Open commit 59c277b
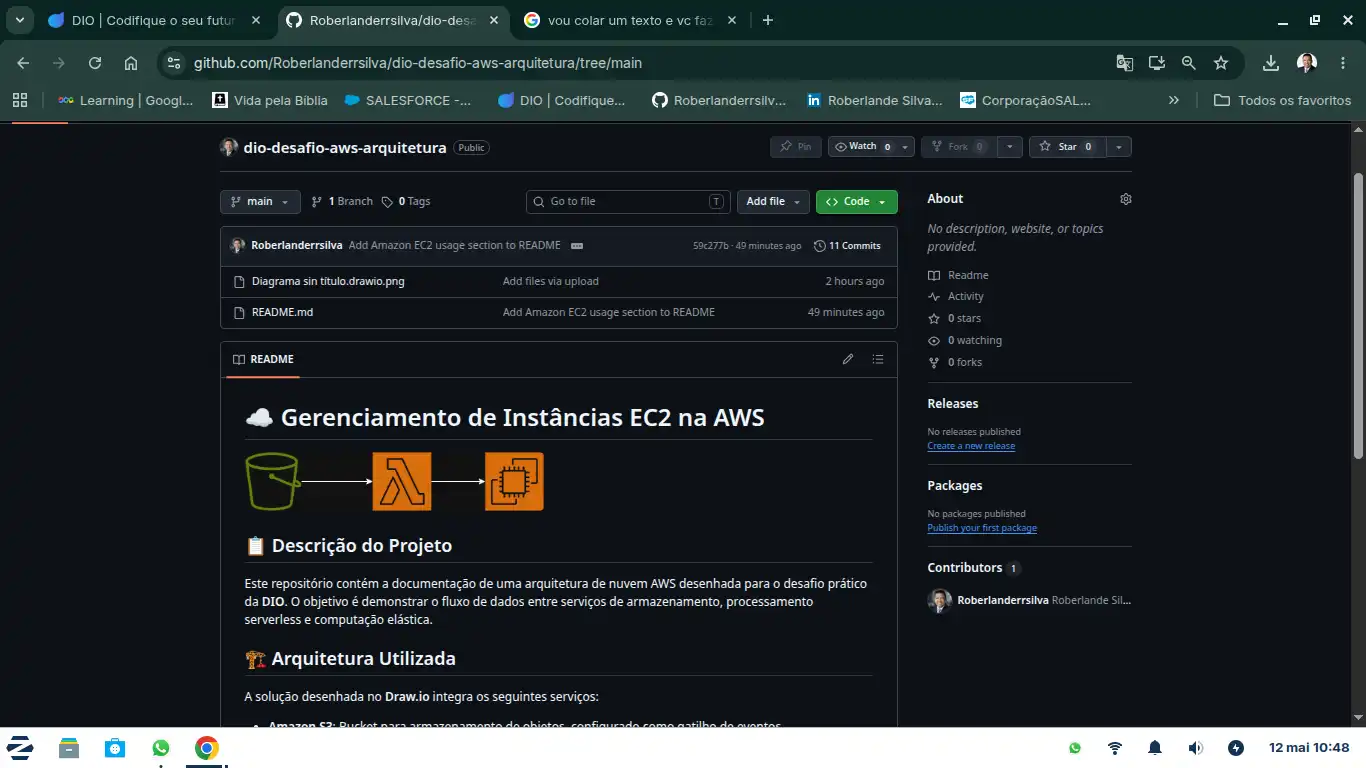 click(x=711, y=246)
